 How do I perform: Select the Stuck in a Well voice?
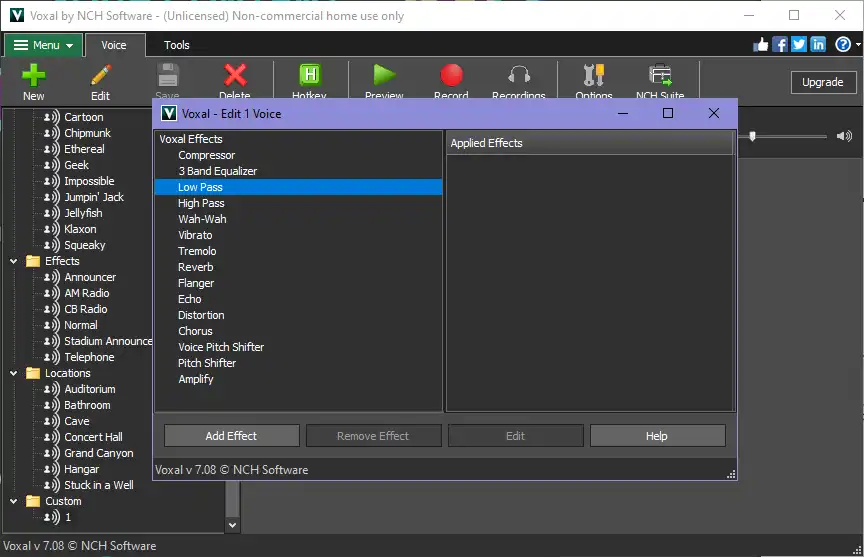click(99, 485)
